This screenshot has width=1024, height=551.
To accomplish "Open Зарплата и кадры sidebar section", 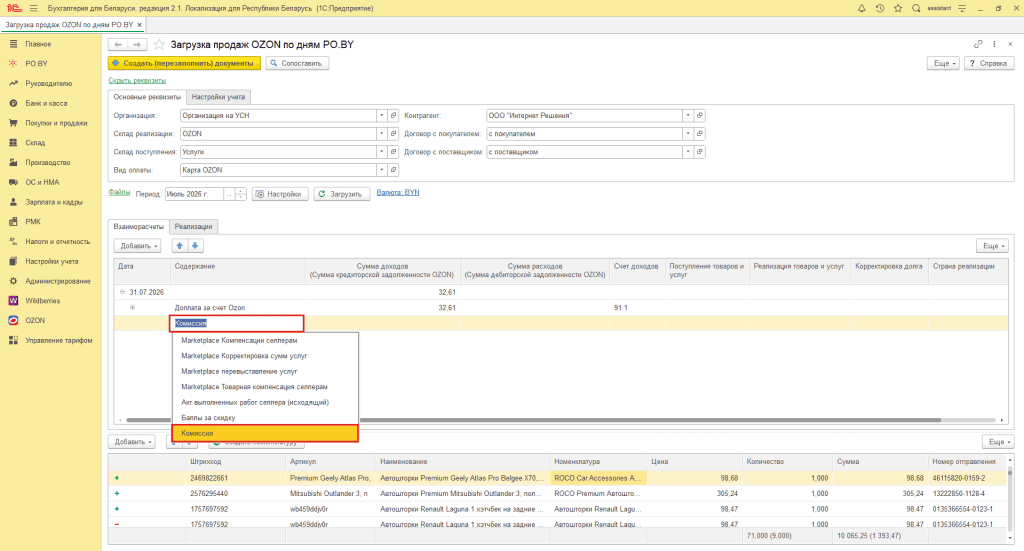I will [54, 202].
